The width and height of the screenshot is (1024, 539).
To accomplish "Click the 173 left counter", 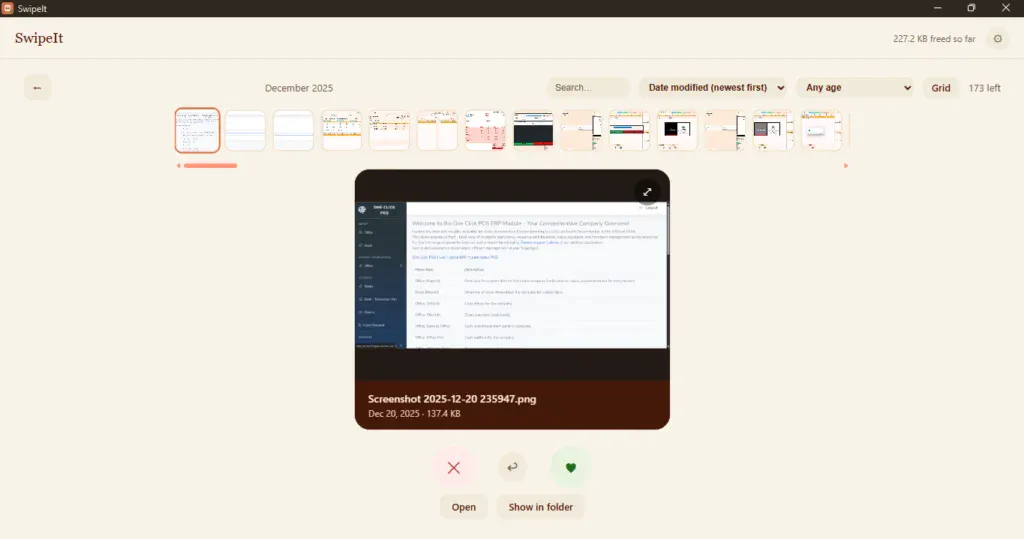I will [984, 88].
